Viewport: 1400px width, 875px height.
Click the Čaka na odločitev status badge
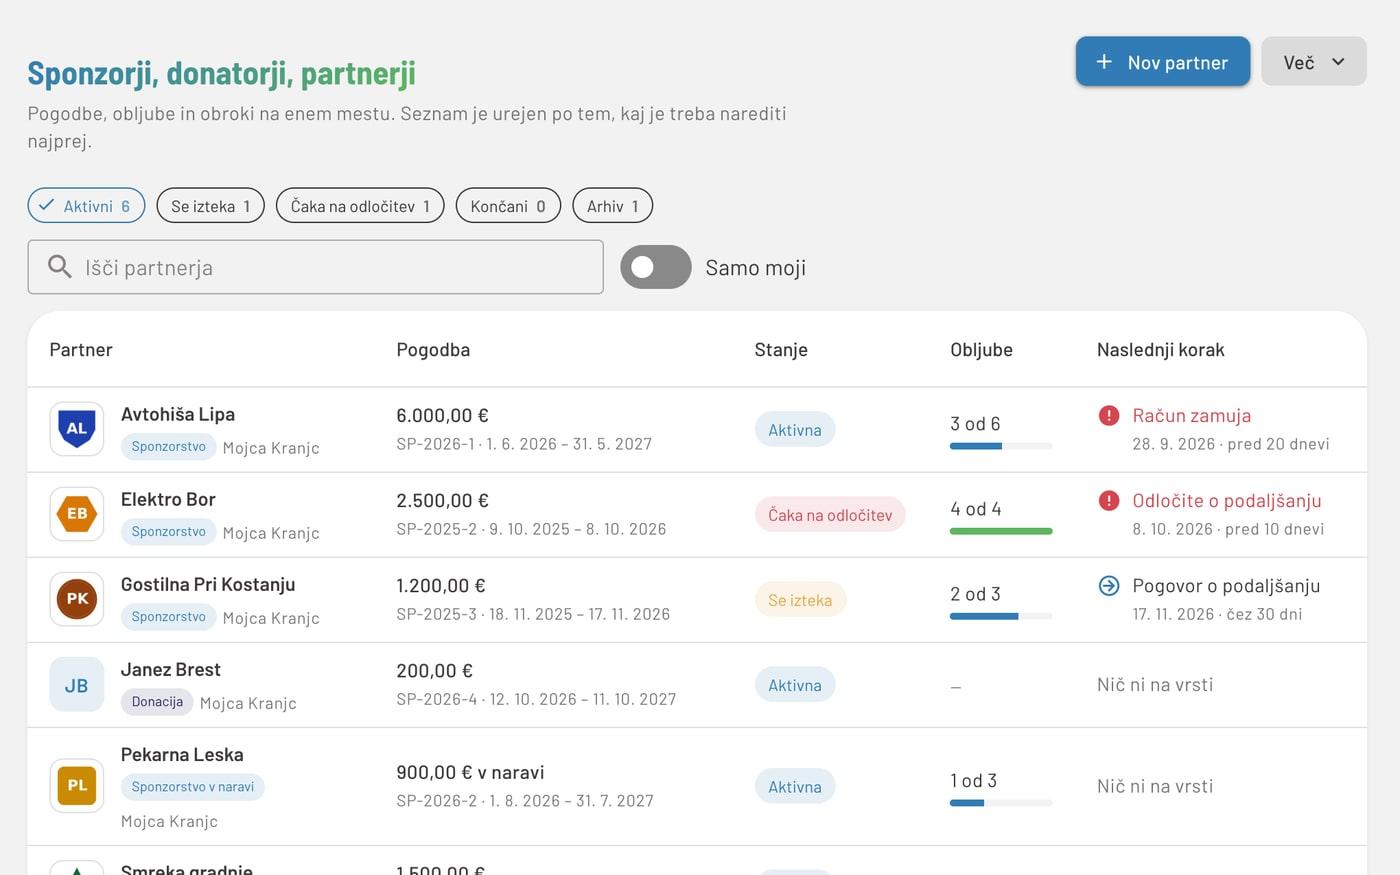pyautogui.click(x=830, y=515)
